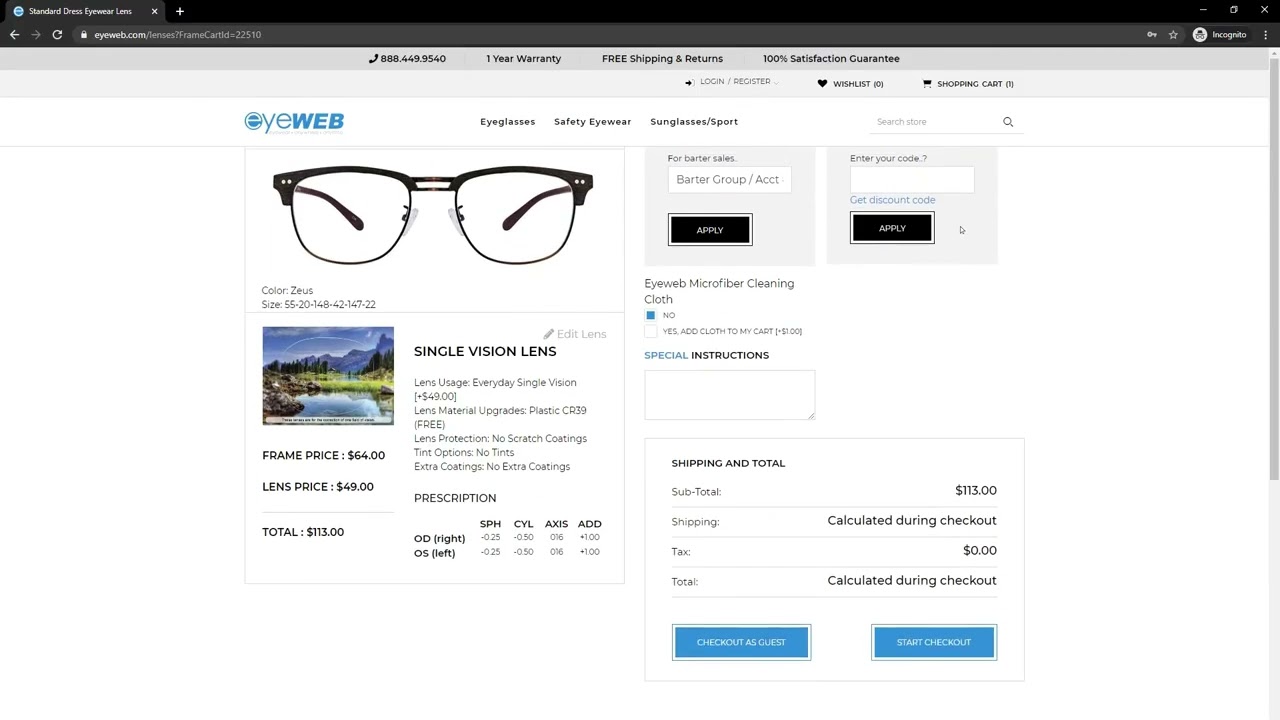The width and height of the screenshot is (1280, 720).
Task: Click the eyeglasses frame product image
Action: (x=433, y=214)
